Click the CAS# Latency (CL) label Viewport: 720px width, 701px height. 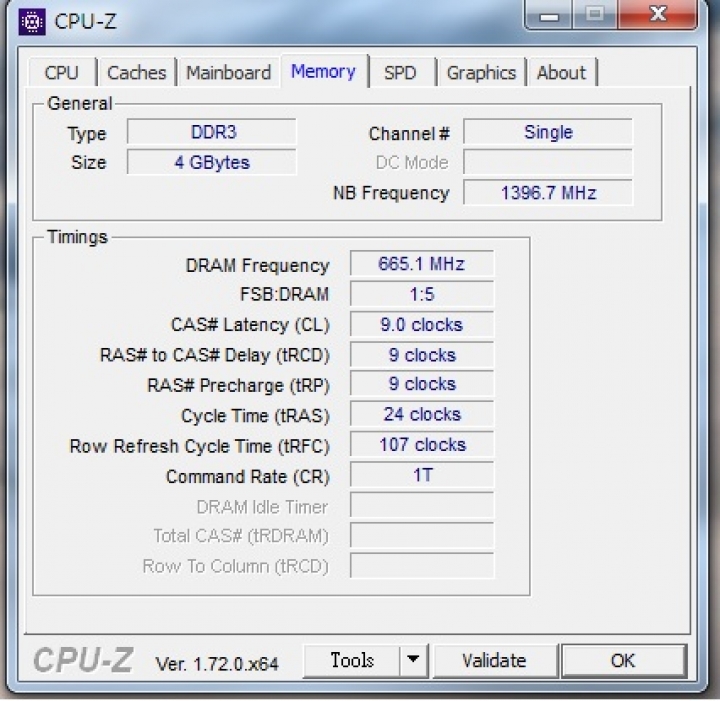(x=250, y=325)
